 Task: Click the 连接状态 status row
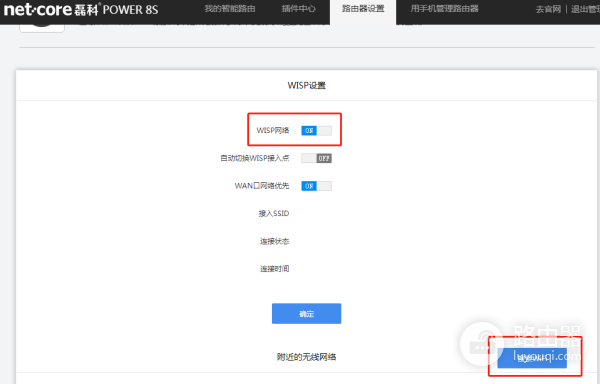274,241
